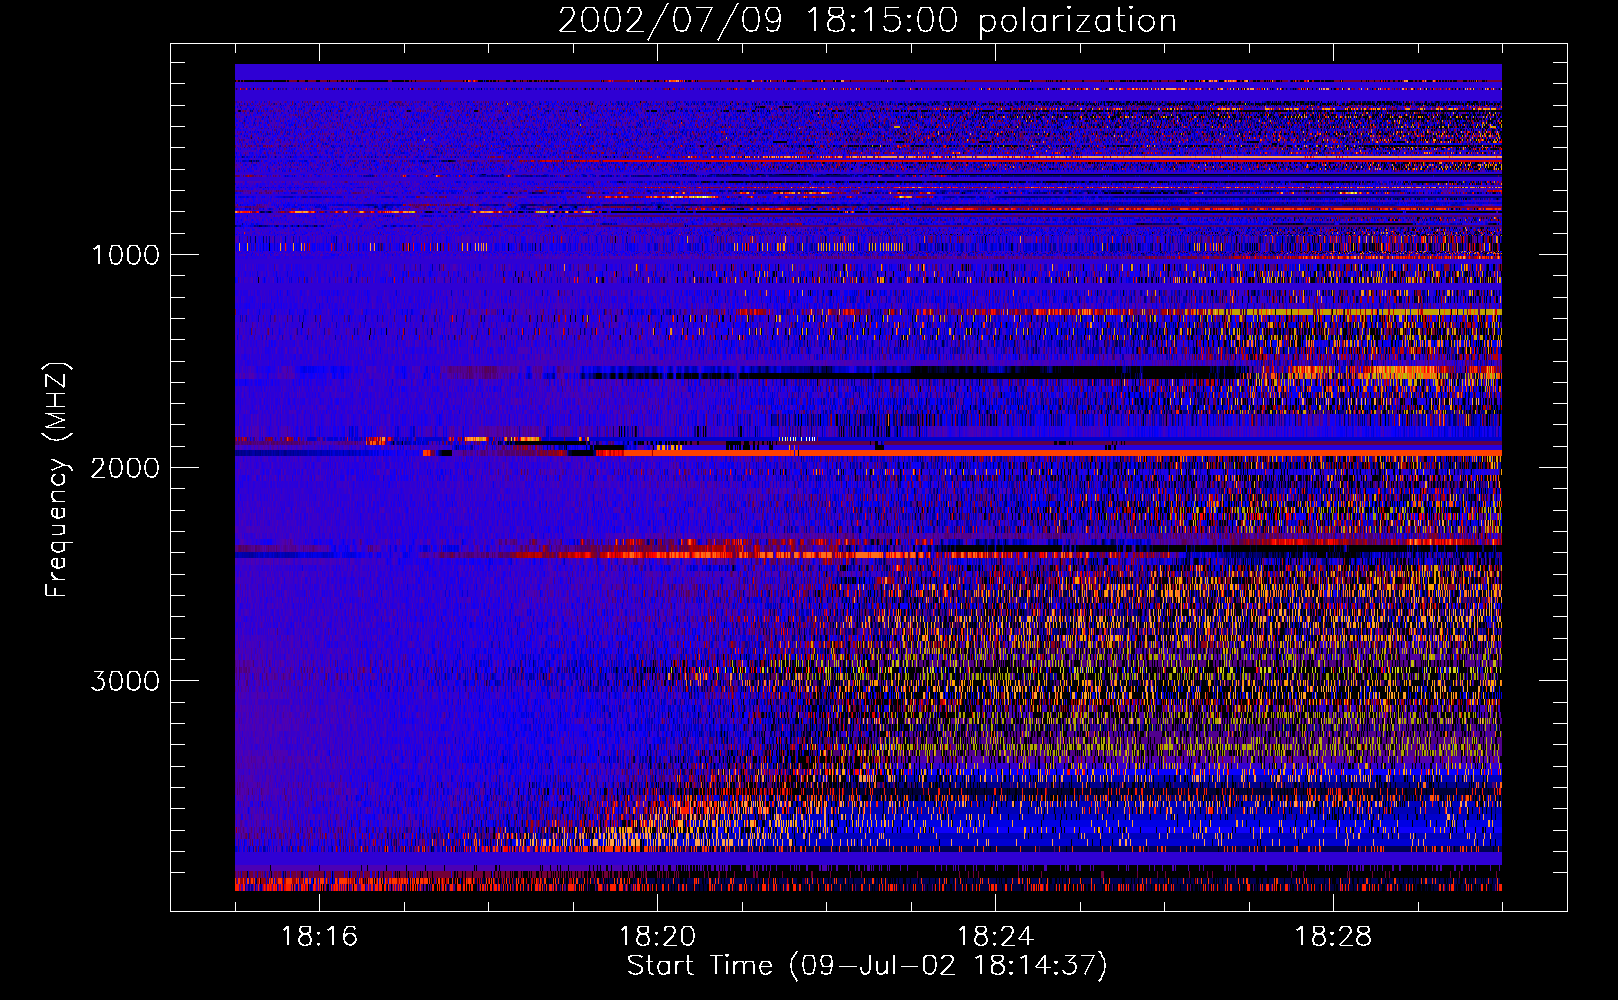Viewport: 1618px width, 1000px height.
Task: Click the 18:20 time tick label
Action: (657, 937)
